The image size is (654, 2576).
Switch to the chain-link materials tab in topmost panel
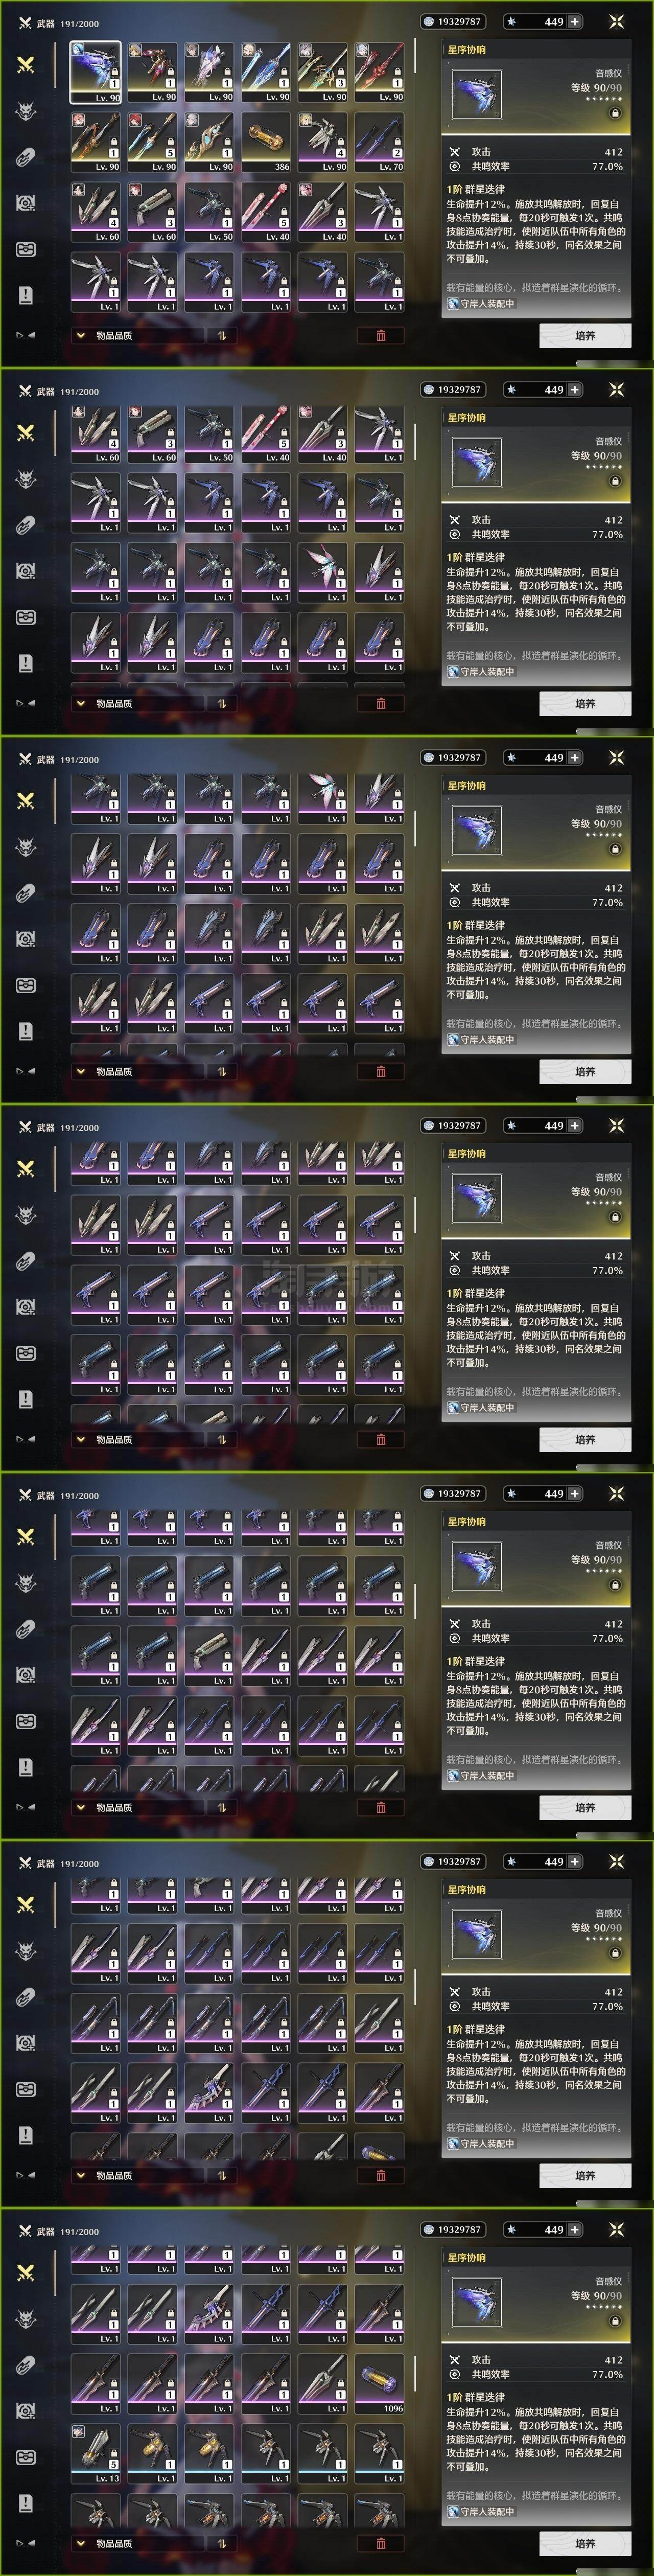click(x=26, y=157)
